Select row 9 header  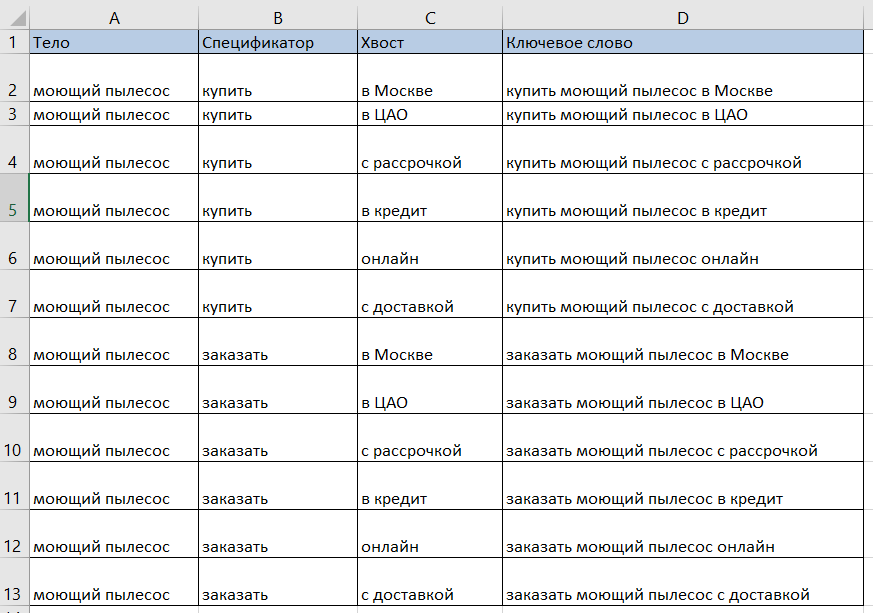(x=14, y=390)
